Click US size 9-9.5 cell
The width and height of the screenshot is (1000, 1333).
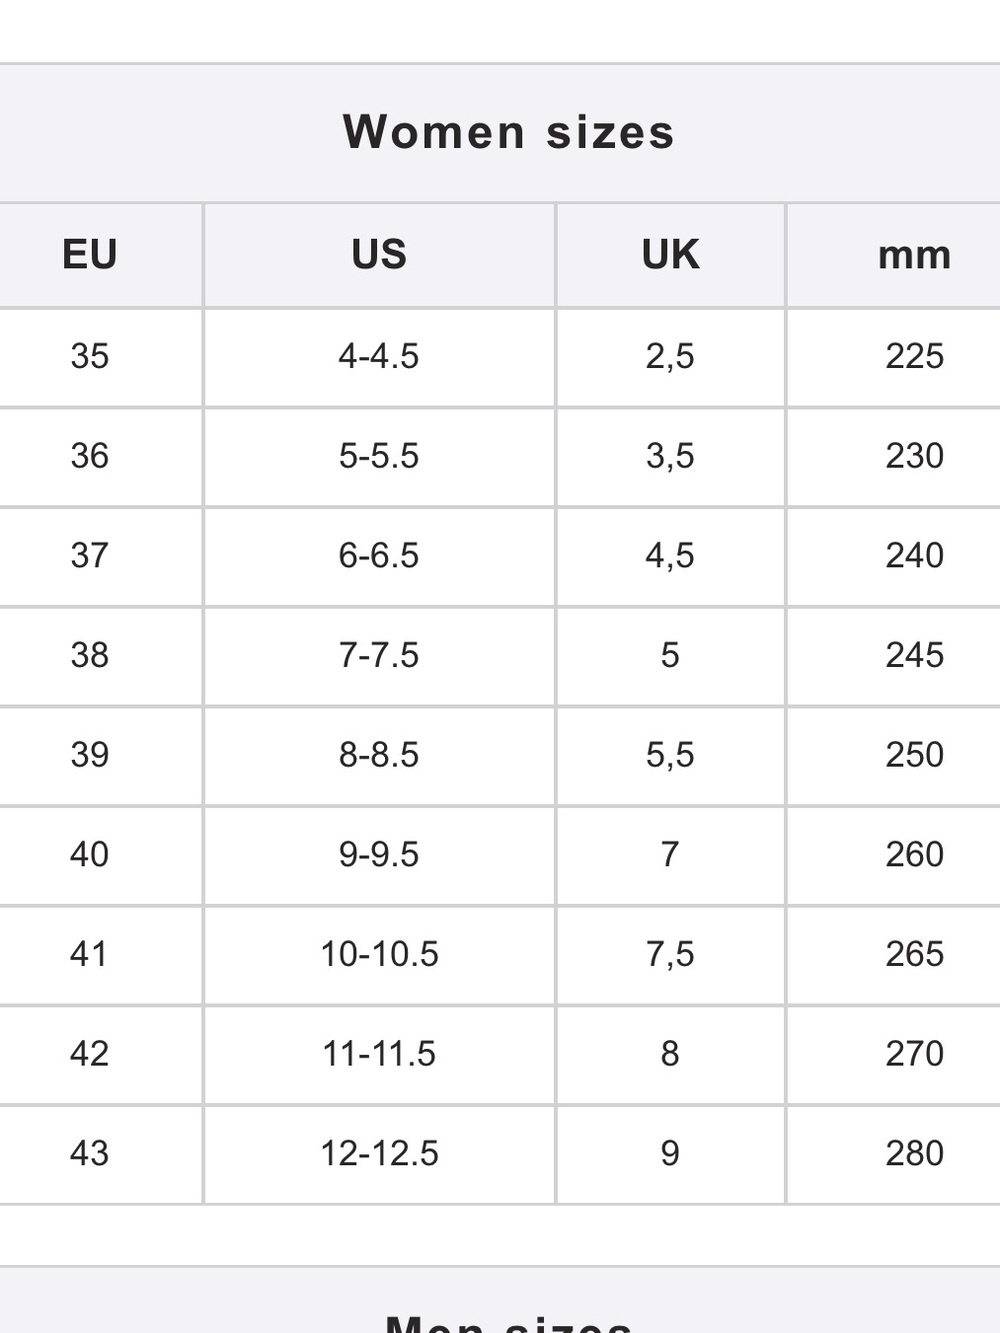point(379,854)
